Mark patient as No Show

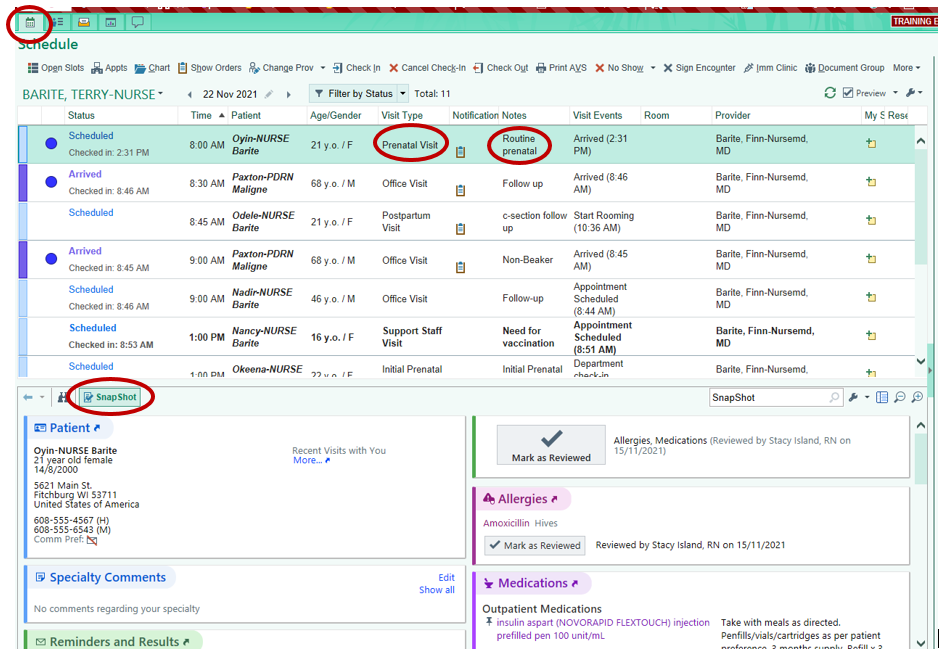point(619,68)
